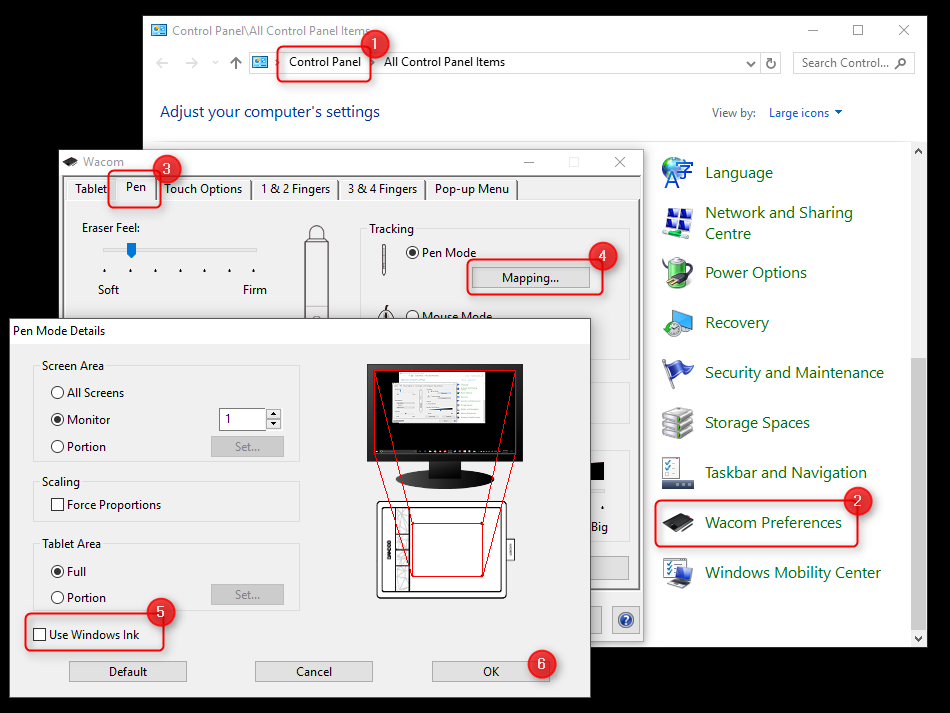Screen dimensions: 950x713
Task: Toggle the Use Windows Ink checkbox
Action: click(x=39, y=634)
